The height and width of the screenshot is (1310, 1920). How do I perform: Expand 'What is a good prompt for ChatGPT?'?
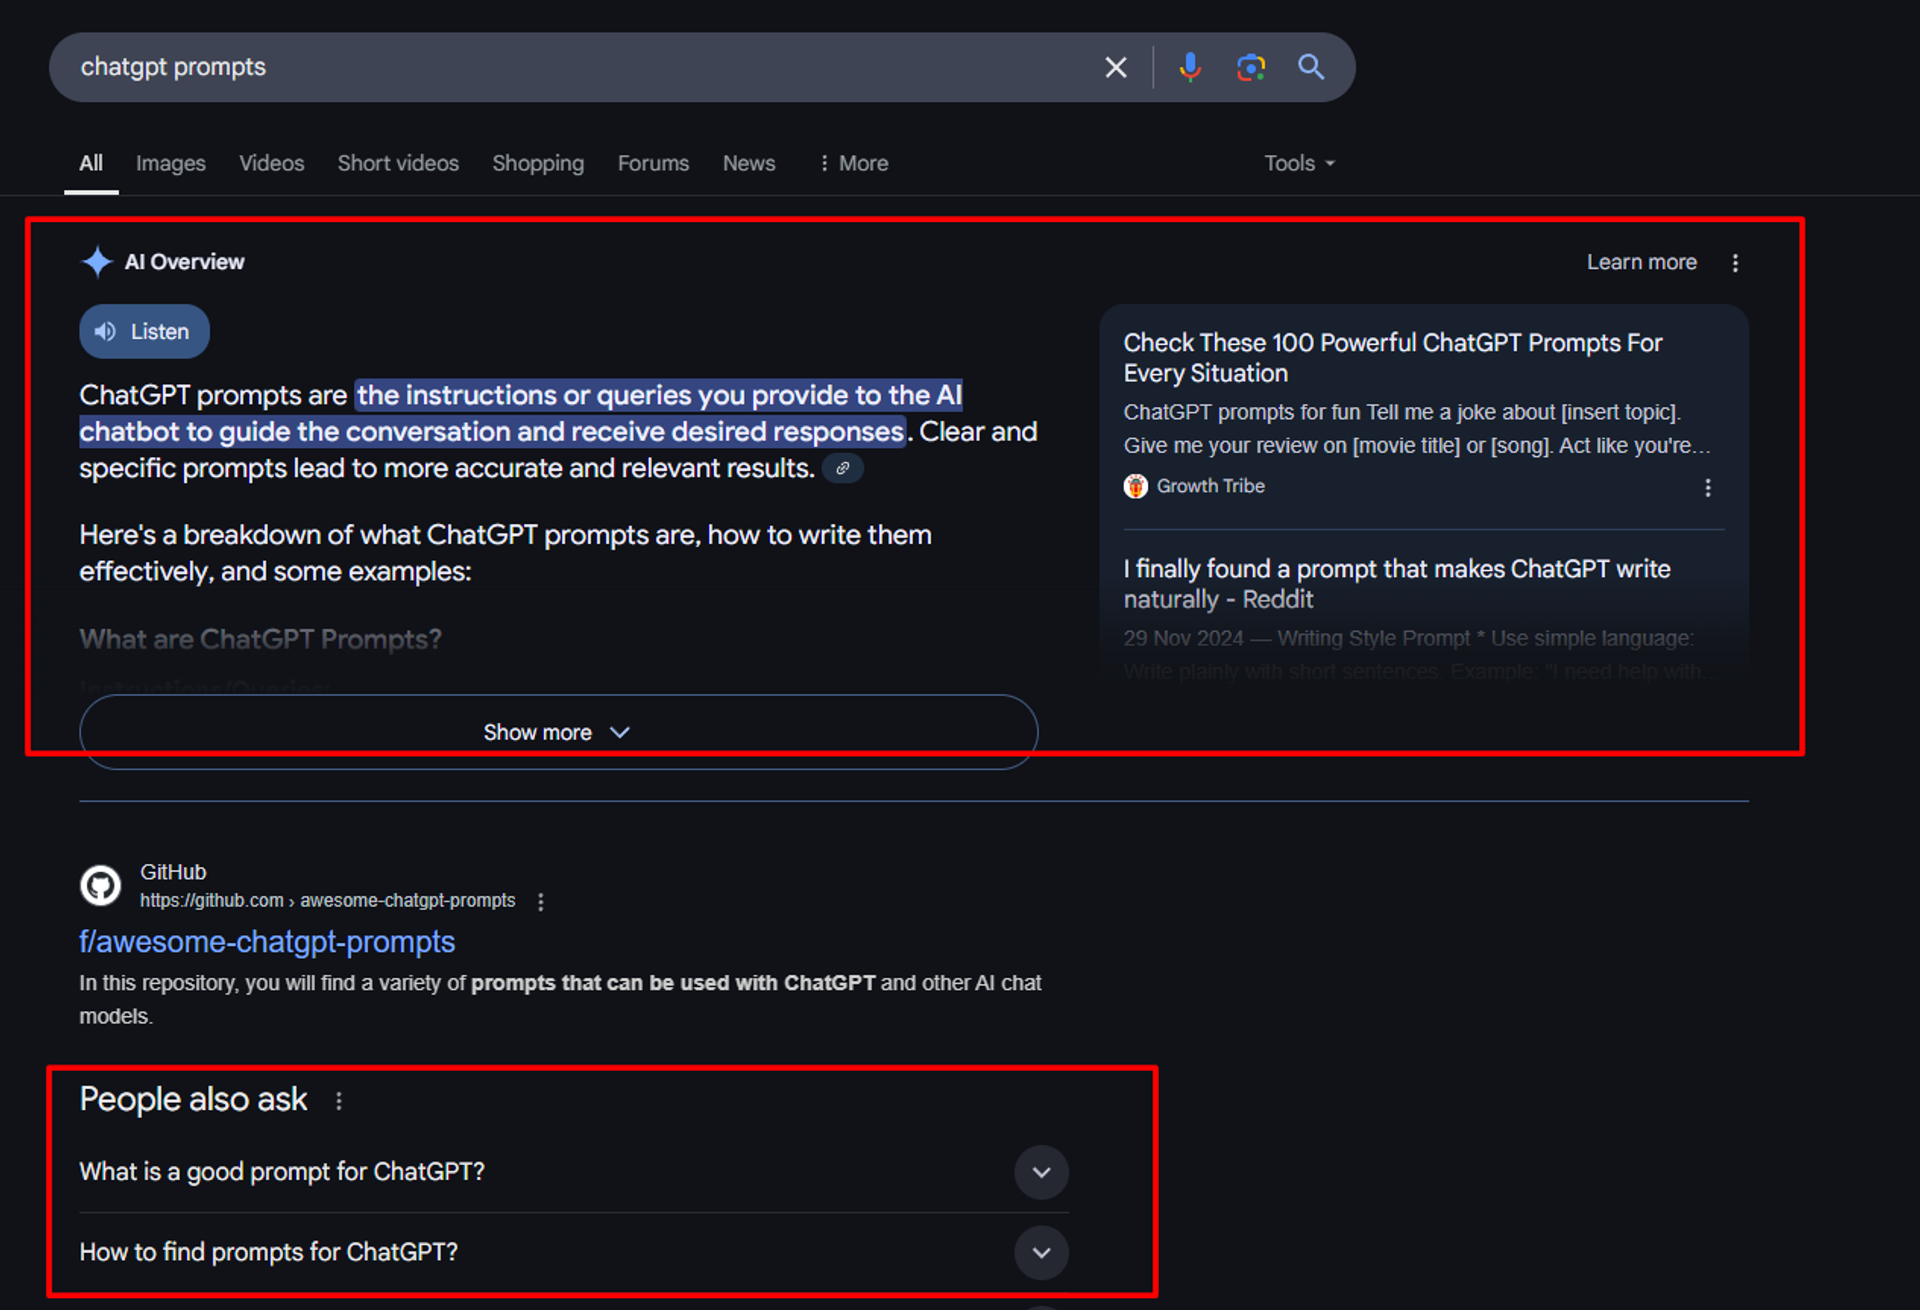573,1172
